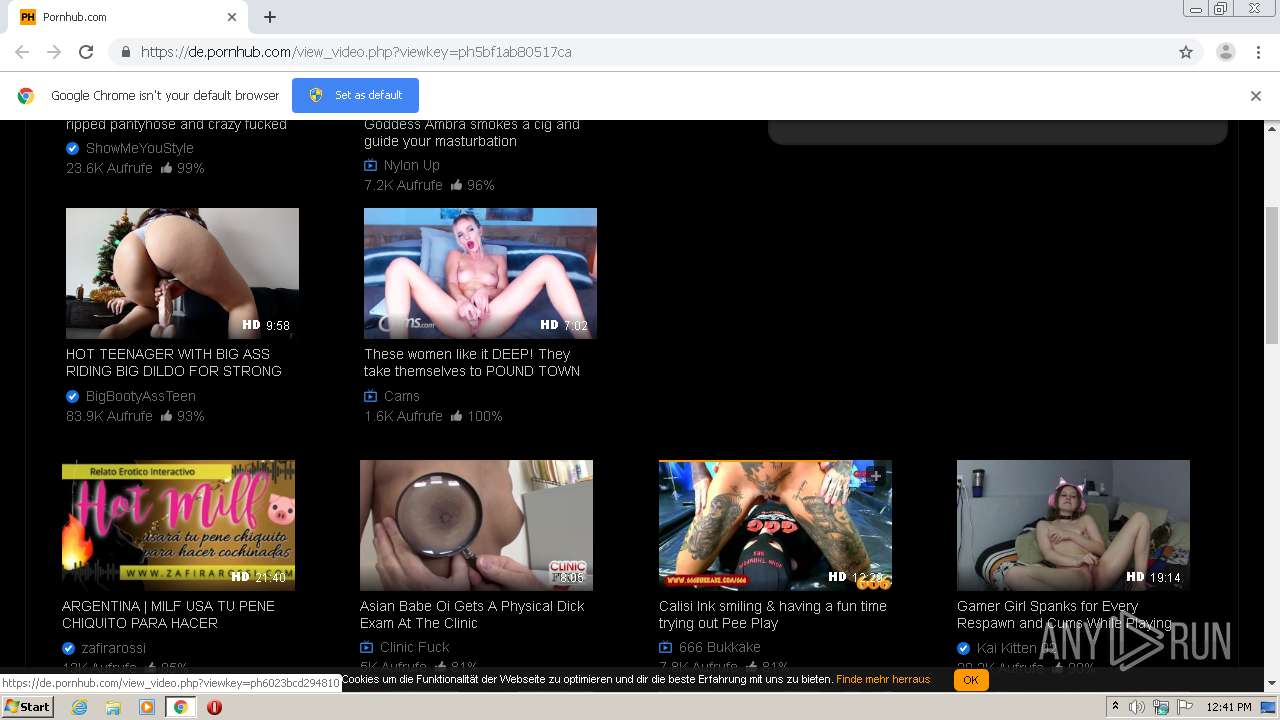Launch Internet Explorer from the taskbar
Viewport: 1280px width, 720px height.
pos(79,707)
